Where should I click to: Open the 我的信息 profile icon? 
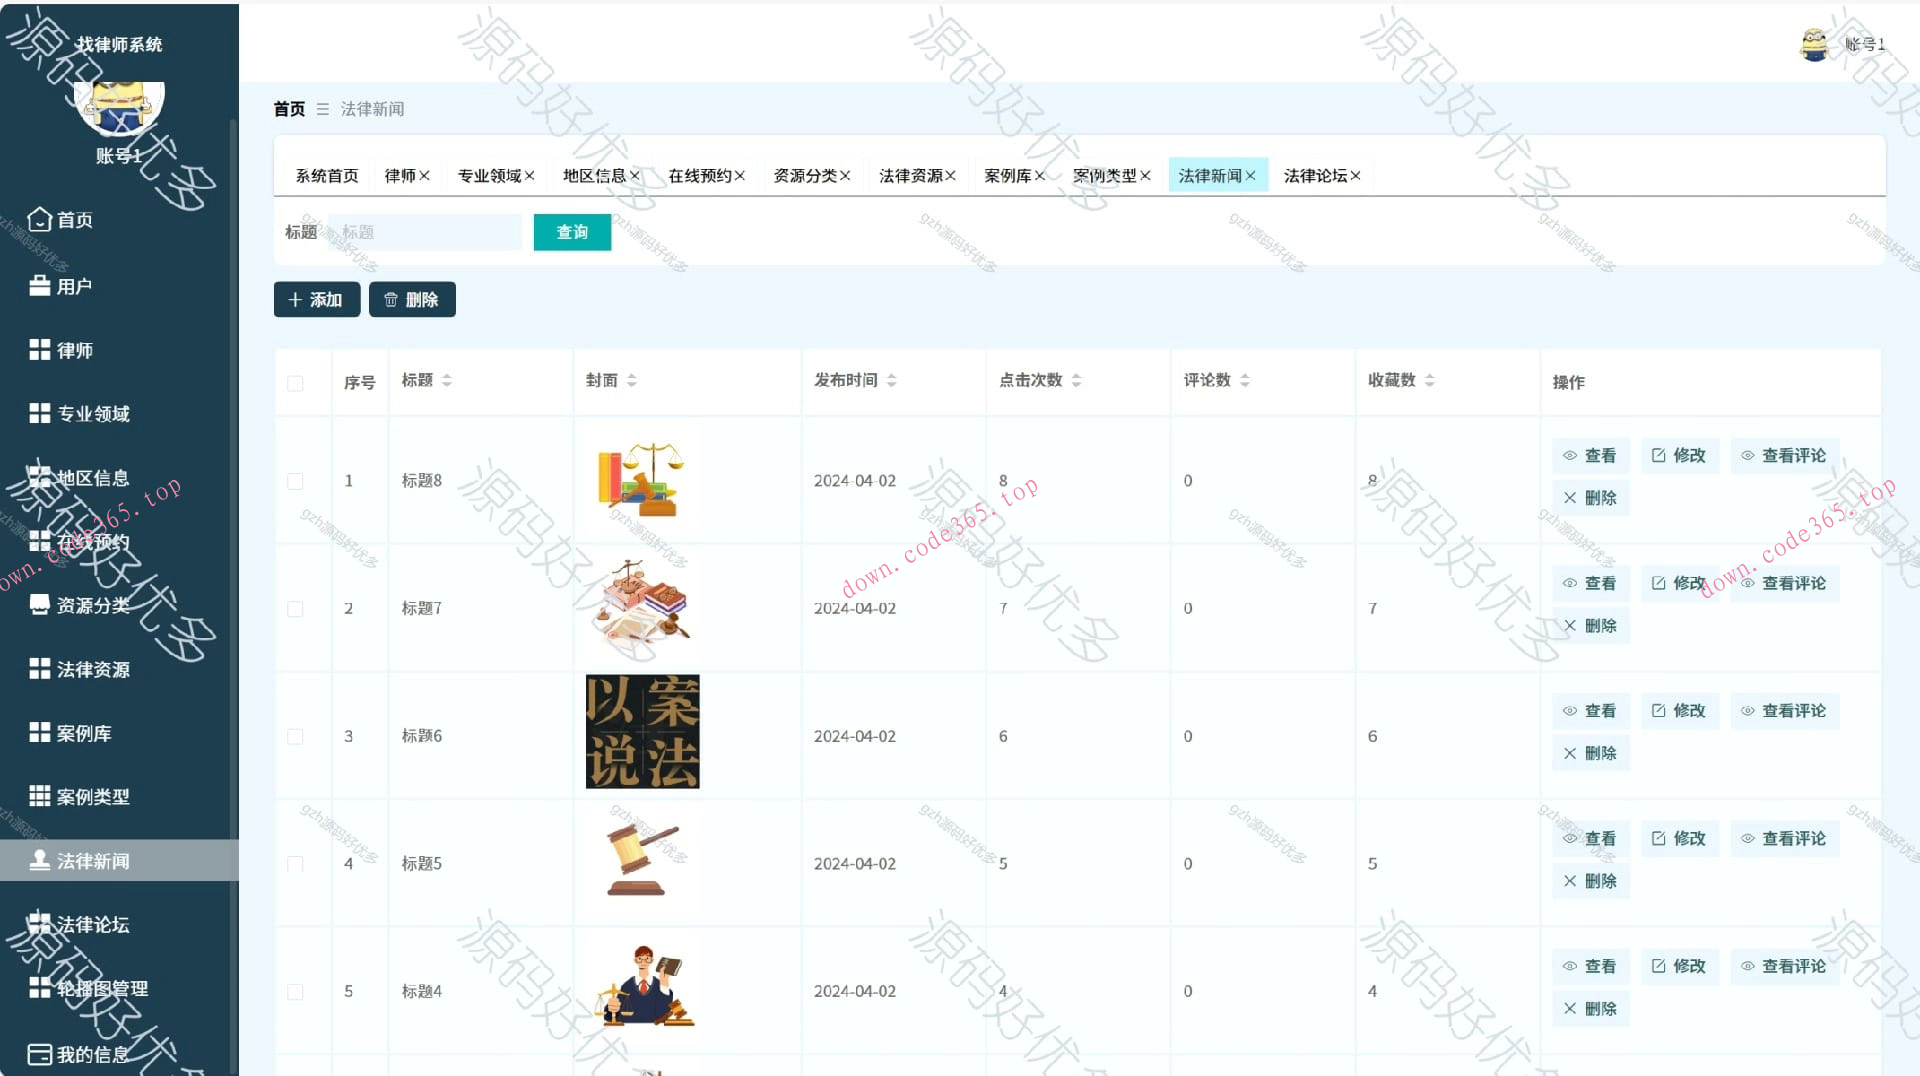click(x=38, y=1053)
